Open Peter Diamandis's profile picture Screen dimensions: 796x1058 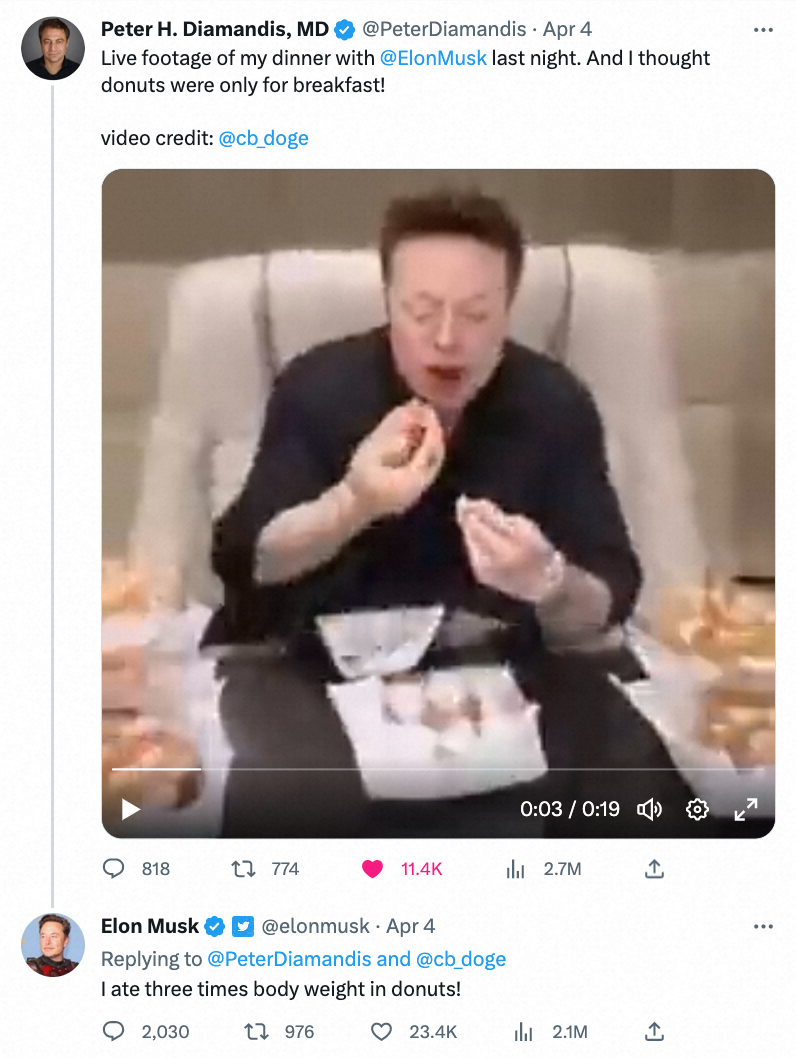(53, 47)
